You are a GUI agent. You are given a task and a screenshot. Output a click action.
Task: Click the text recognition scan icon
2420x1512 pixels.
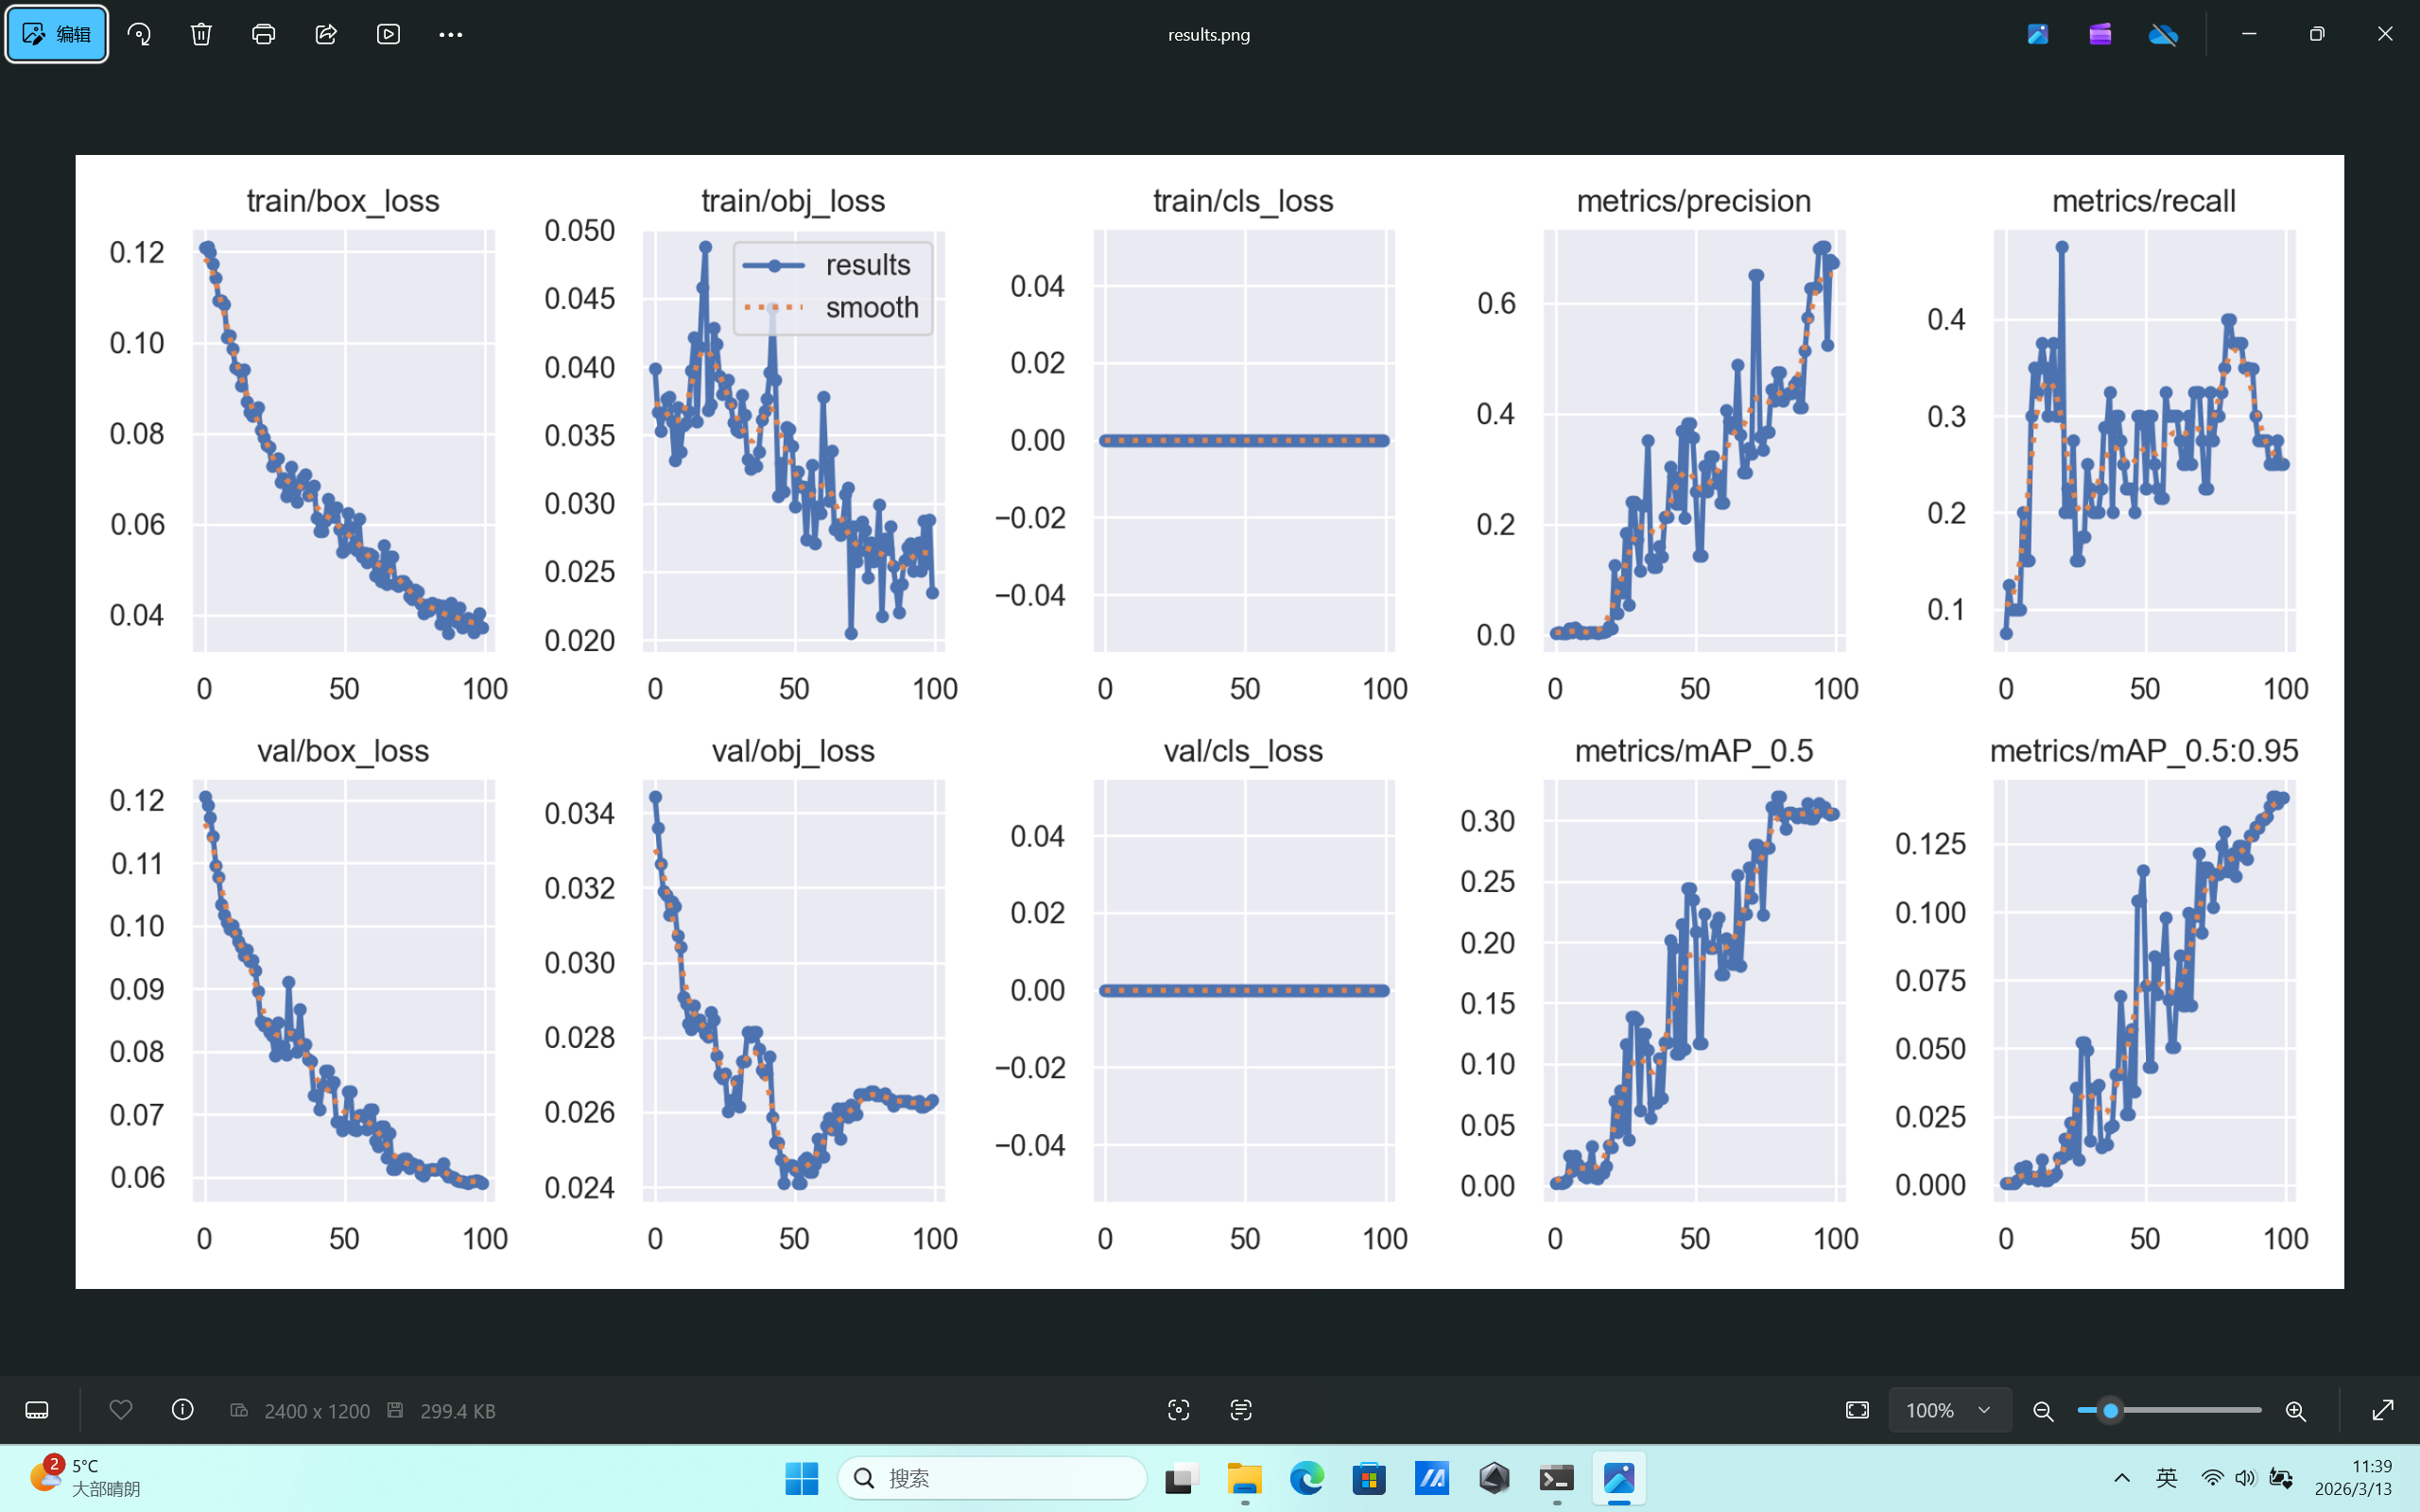1241,1410
